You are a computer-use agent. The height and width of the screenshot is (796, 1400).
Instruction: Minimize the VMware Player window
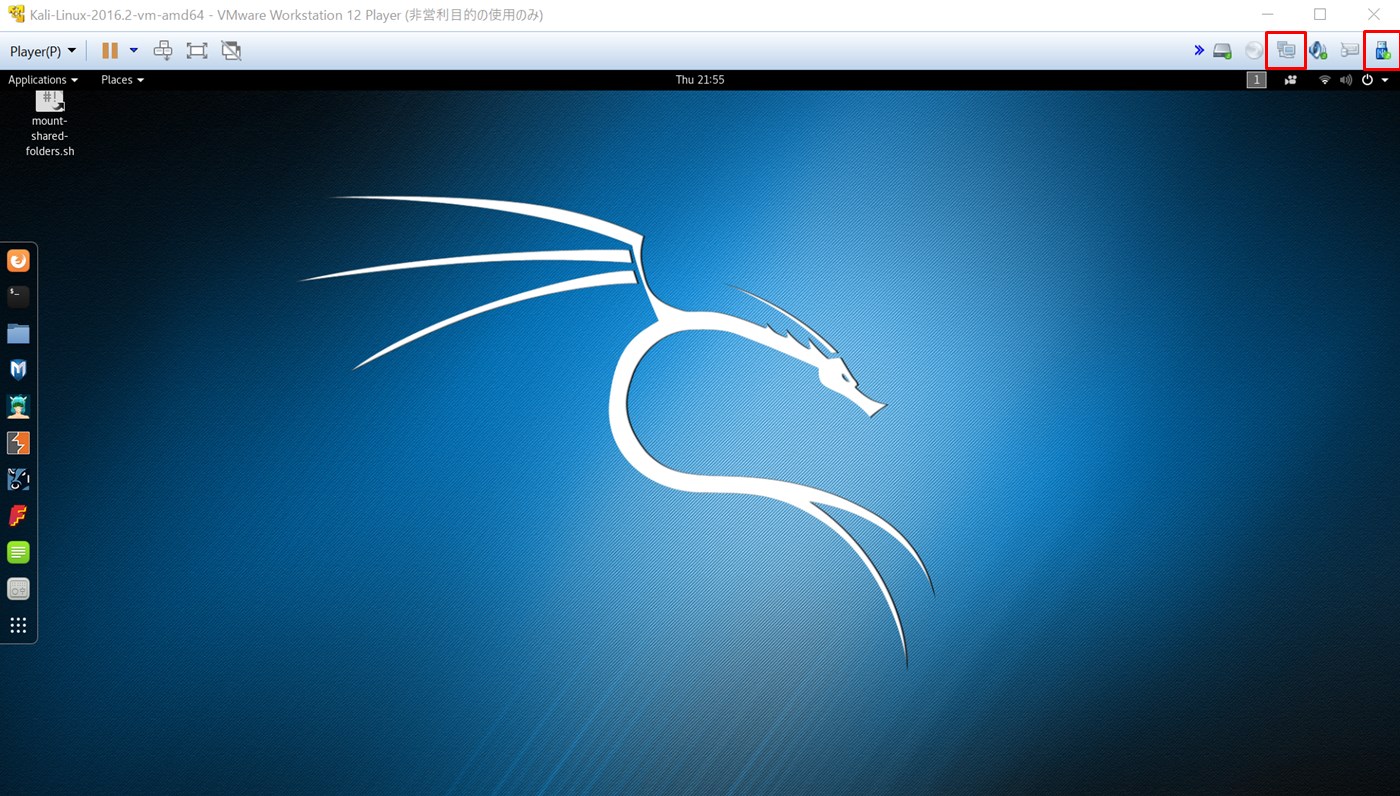pos(1268,15)
